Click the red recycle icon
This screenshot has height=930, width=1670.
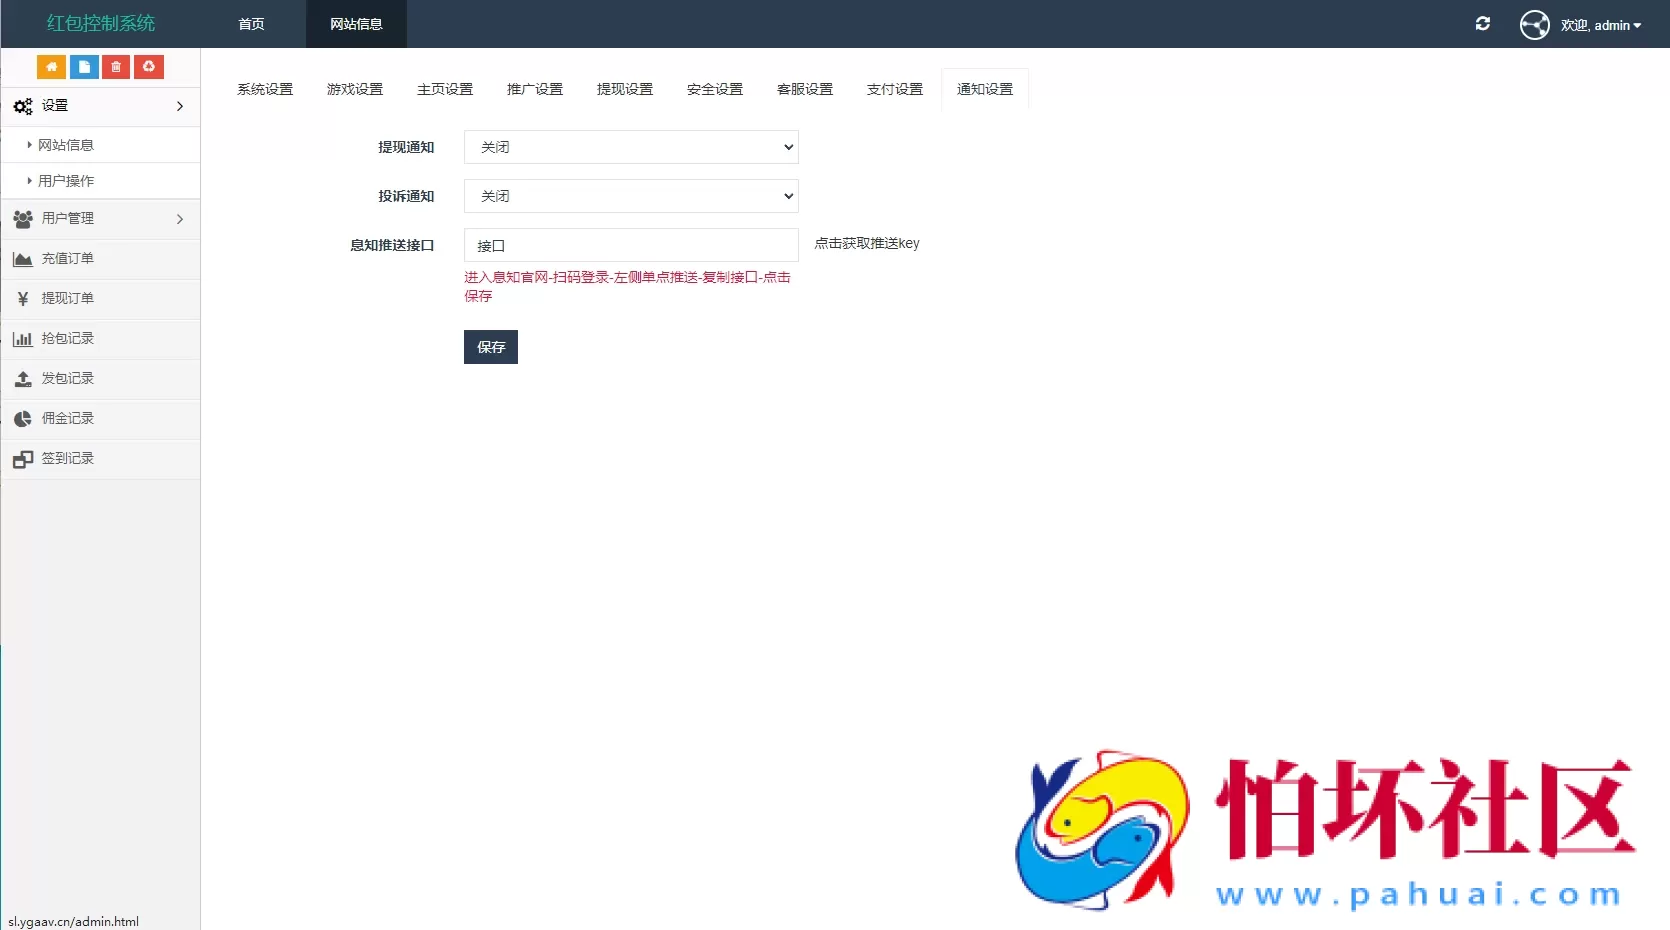(x=148, y=67)
